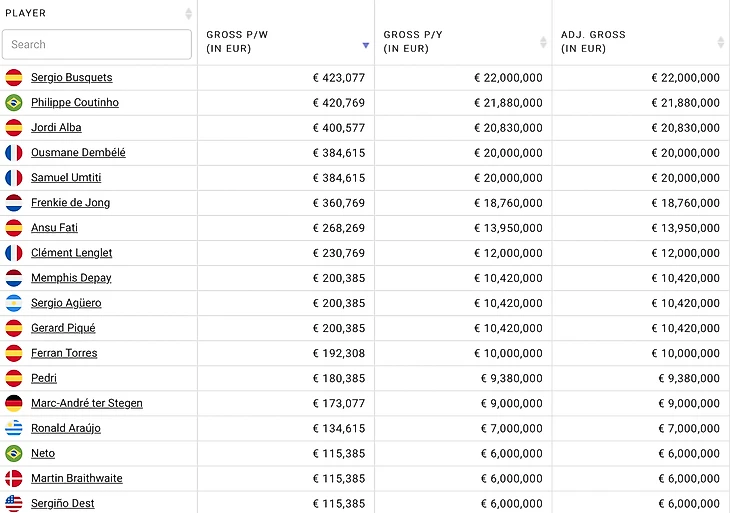Click the Netherlands flag beside Frenkie de Jong

tap(14, 203)
